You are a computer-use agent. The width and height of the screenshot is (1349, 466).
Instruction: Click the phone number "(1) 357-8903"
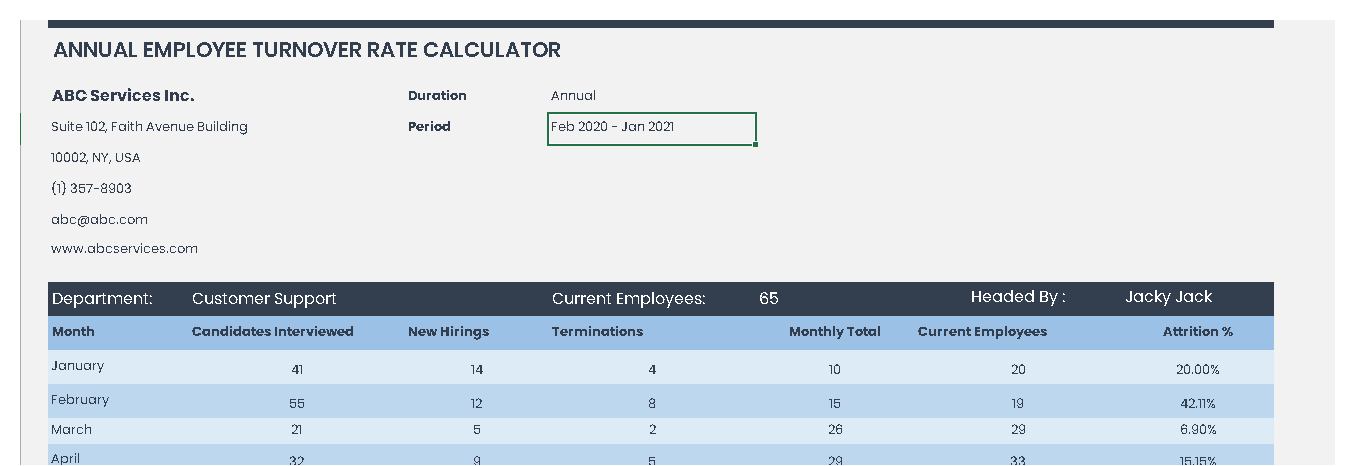[x=91, y=189]
